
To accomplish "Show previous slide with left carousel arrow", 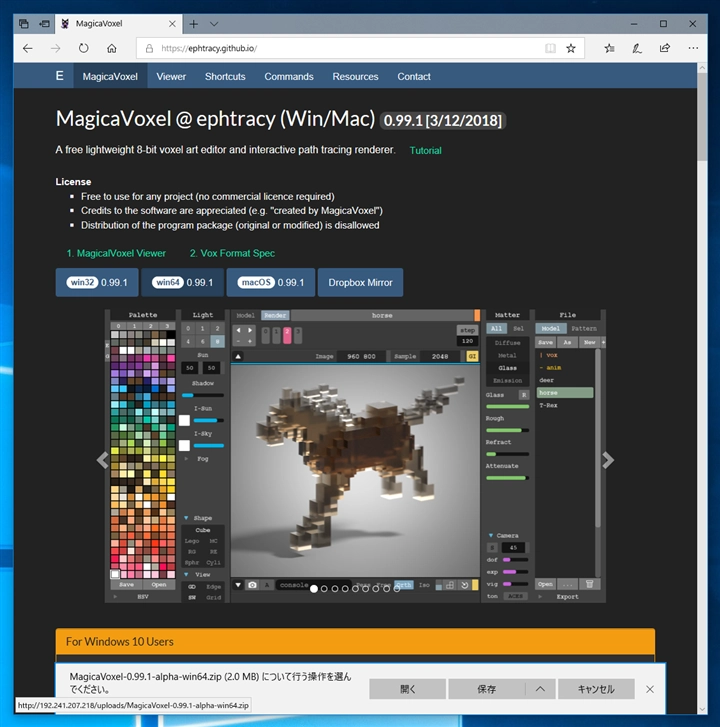I will pos(102,460).
